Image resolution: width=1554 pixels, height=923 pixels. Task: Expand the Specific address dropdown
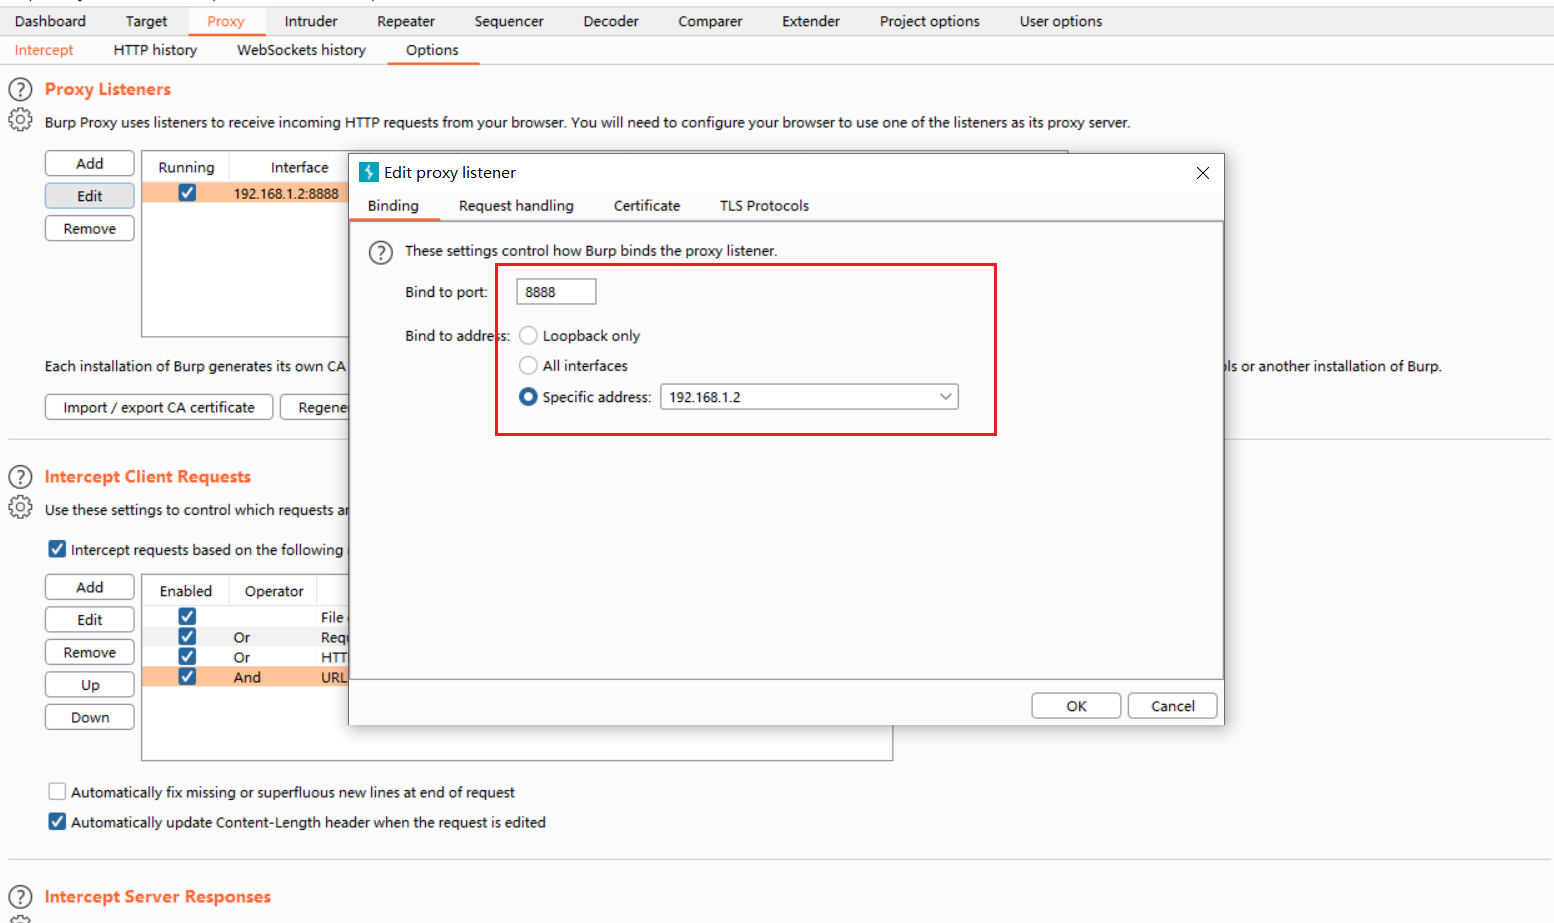pyautogui.click(x=945, y=397)
